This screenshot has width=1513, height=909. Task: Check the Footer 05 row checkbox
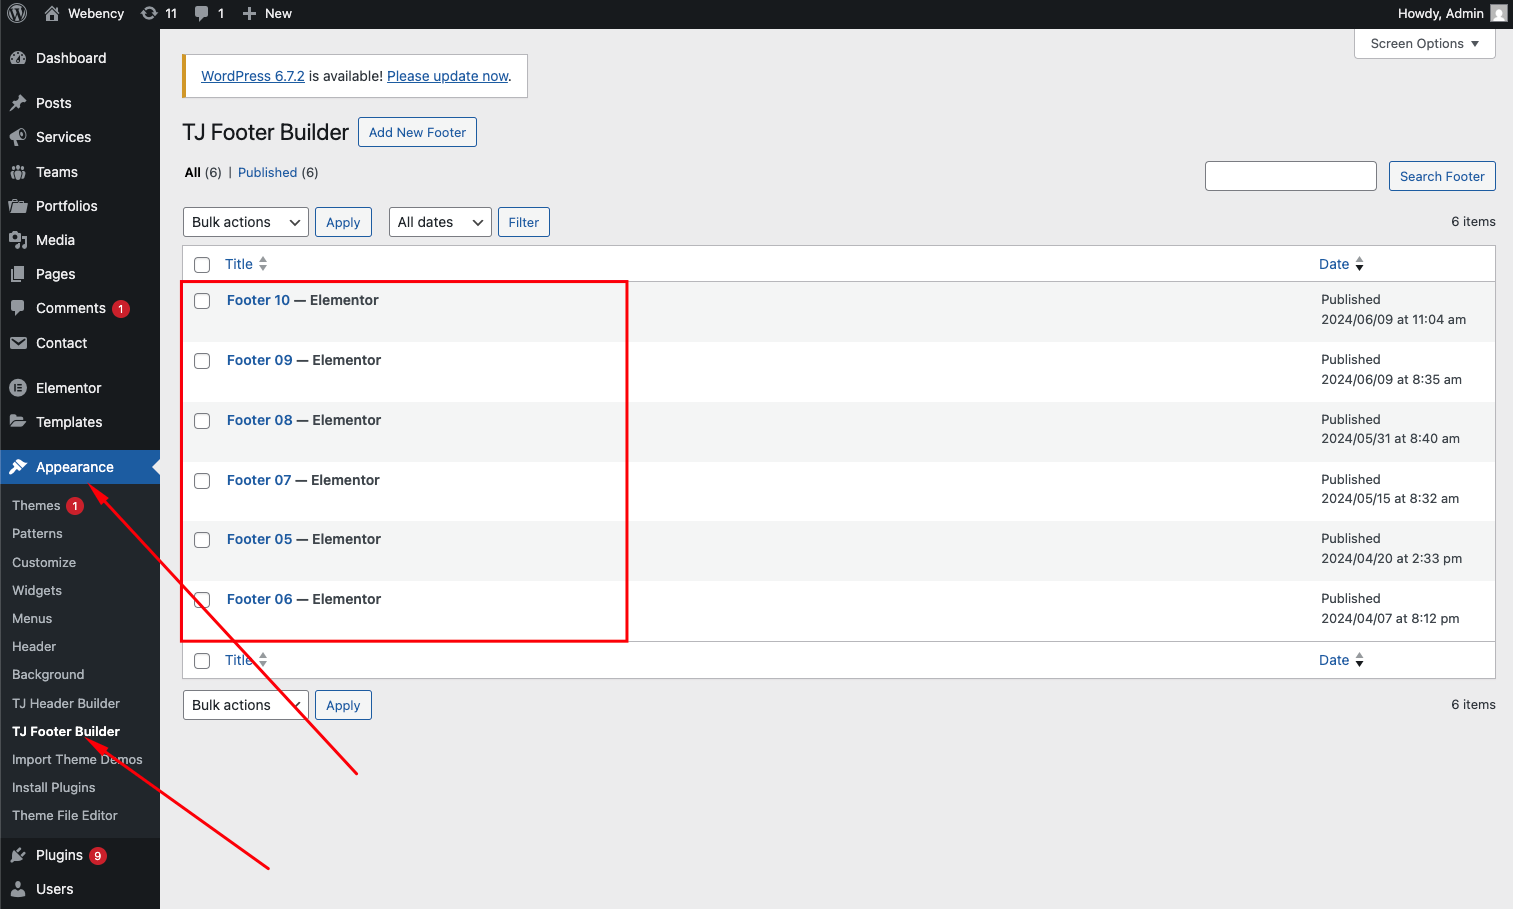(202, 540)
